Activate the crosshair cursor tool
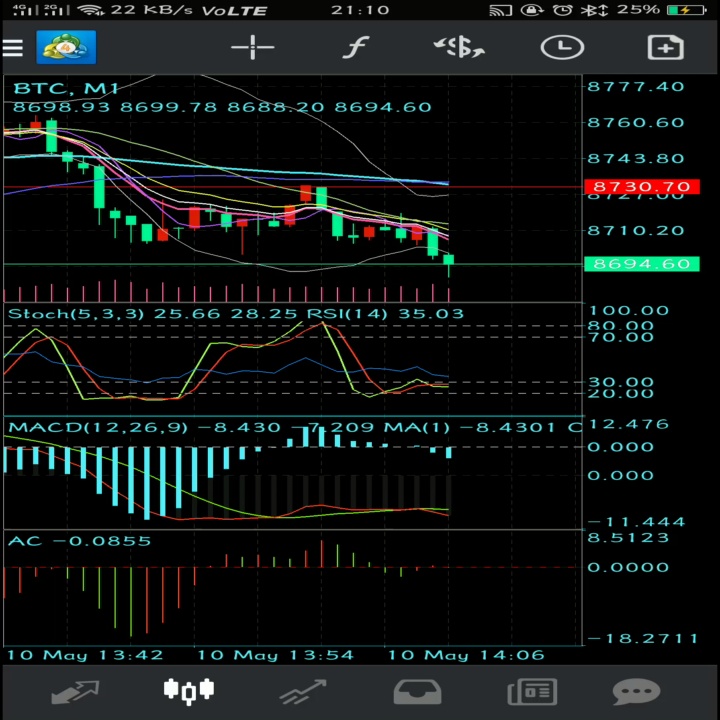720x720 pixels. 253,47
